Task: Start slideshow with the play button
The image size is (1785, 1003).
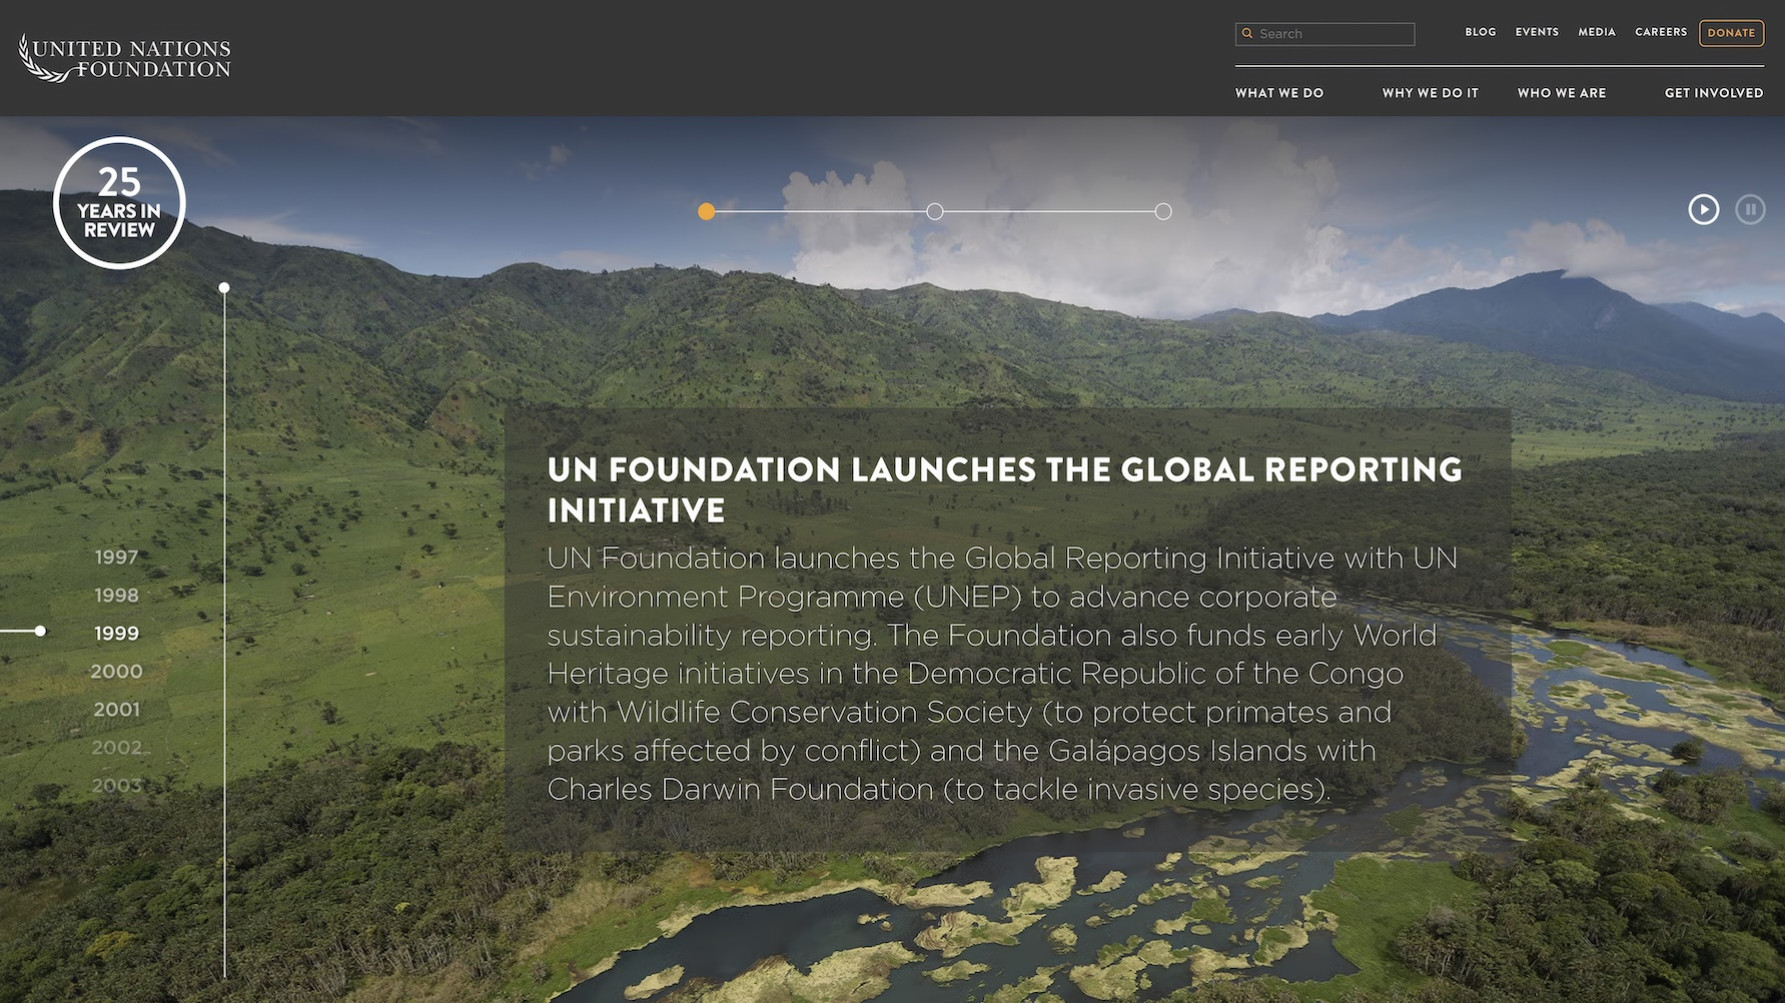Action: point(1704,209)
